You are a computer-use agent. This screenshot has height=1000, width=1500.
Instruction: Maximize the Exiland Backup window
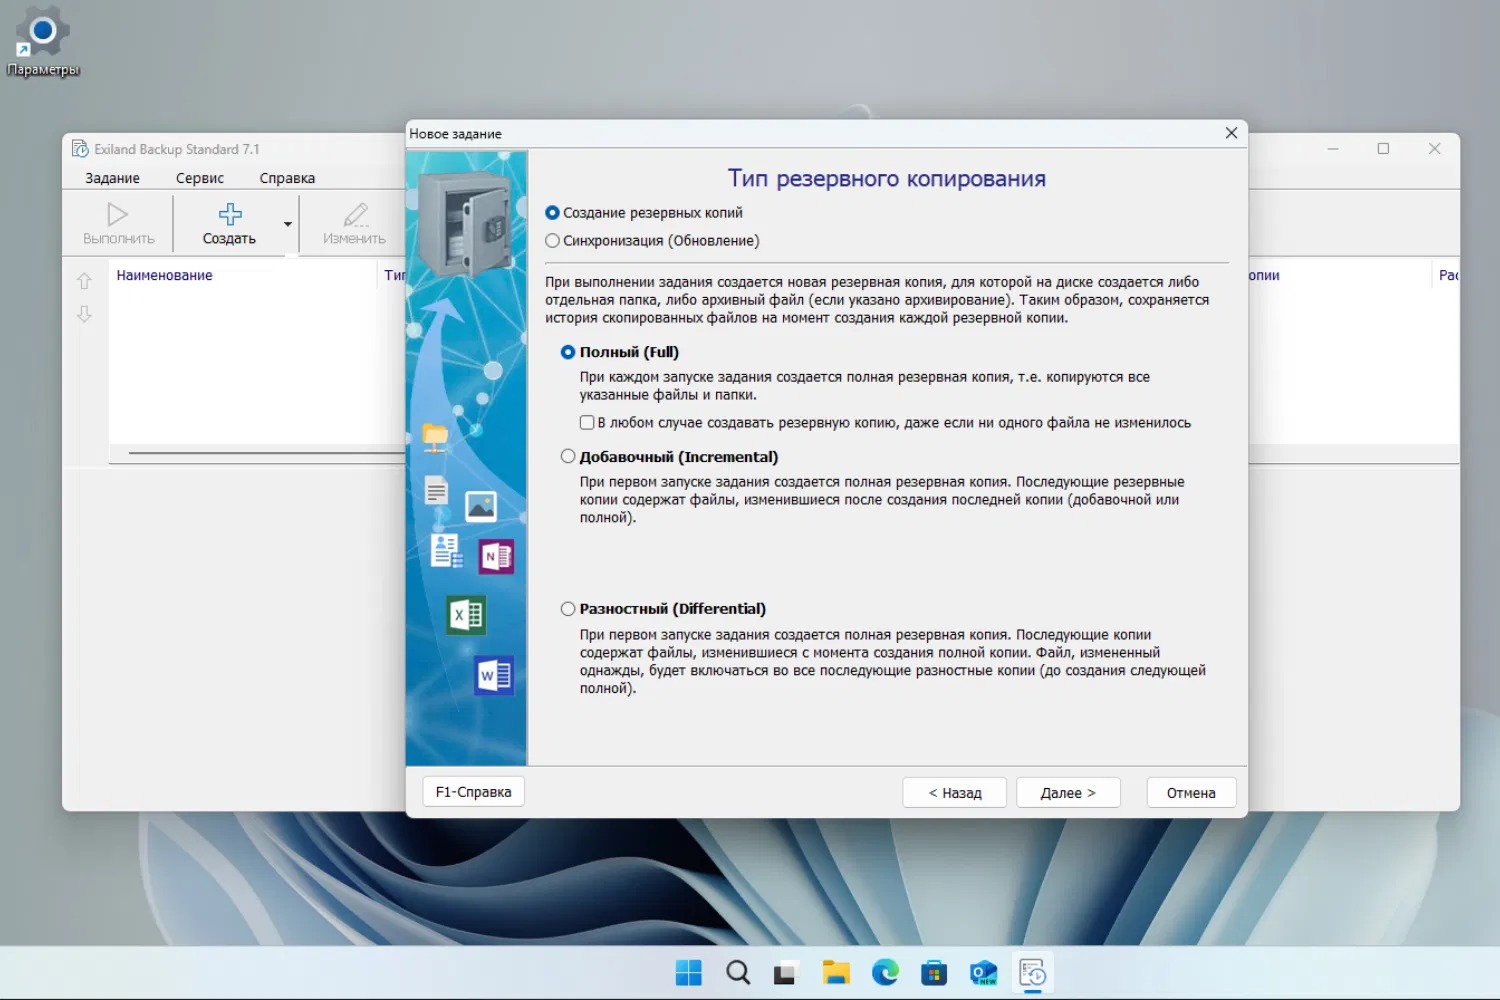[1383, 149]
